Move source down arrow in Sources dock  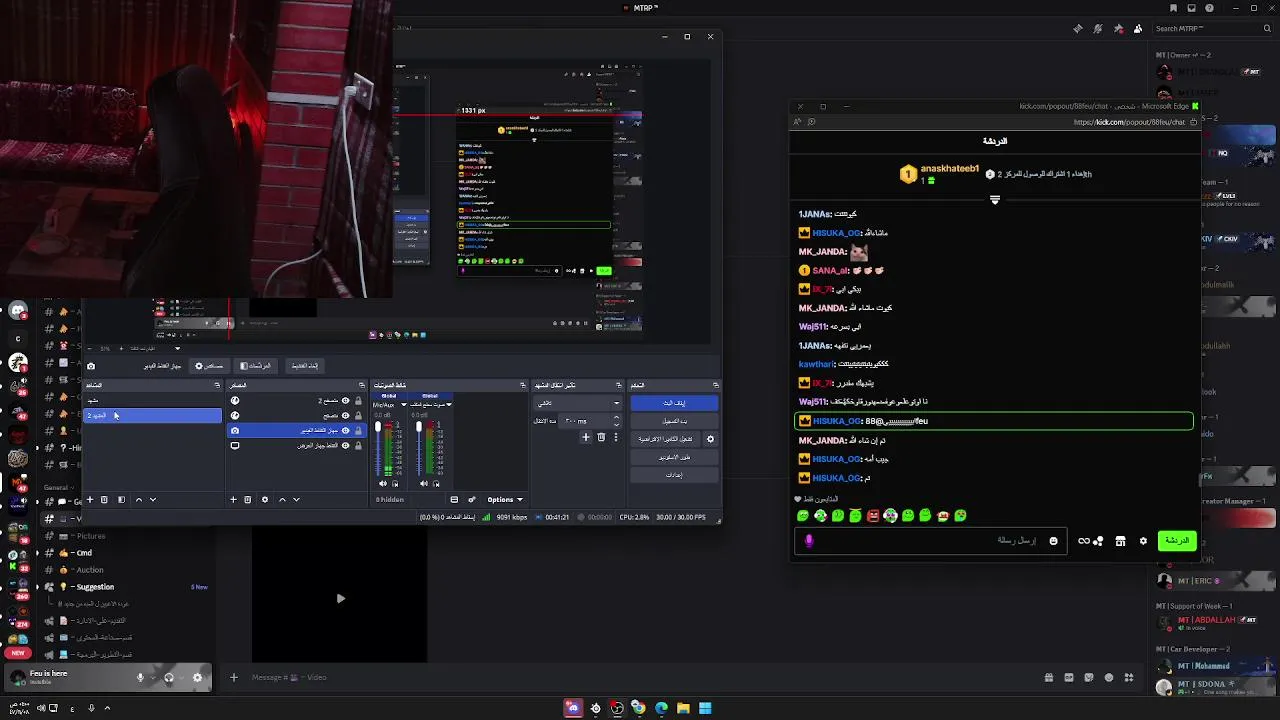click(296, 499)
